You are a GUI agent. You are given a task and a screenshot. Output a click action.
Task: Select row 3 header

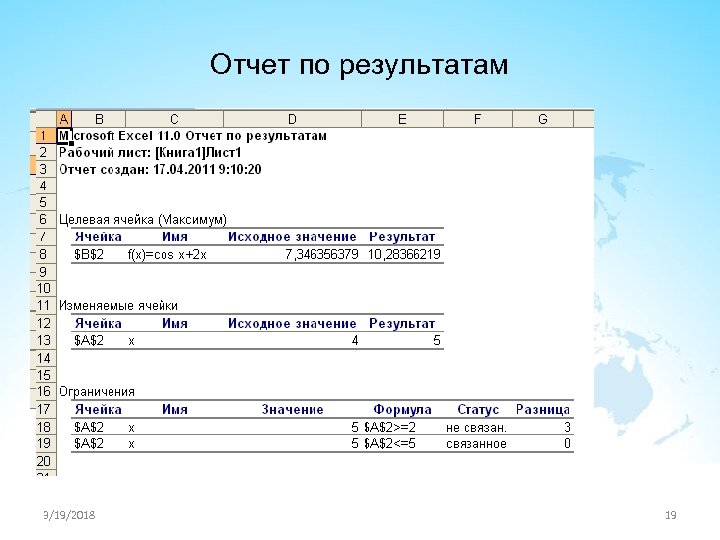tap(44, 169)
